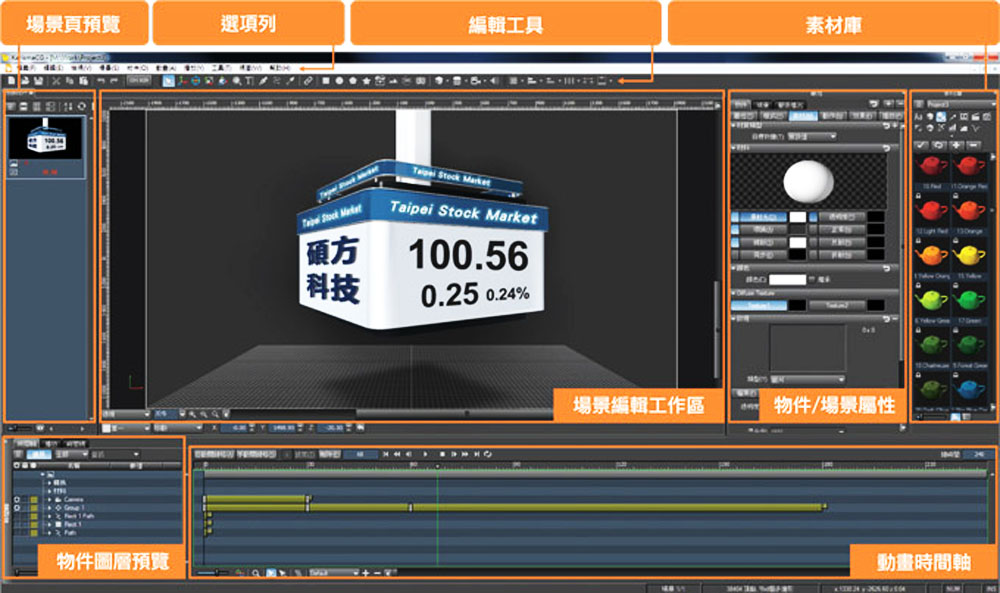The width and height of the screenshot is (1000, 593).
Task: Click the Paste clipboard icon in toolbar
Action: click(x=84, y=81)
